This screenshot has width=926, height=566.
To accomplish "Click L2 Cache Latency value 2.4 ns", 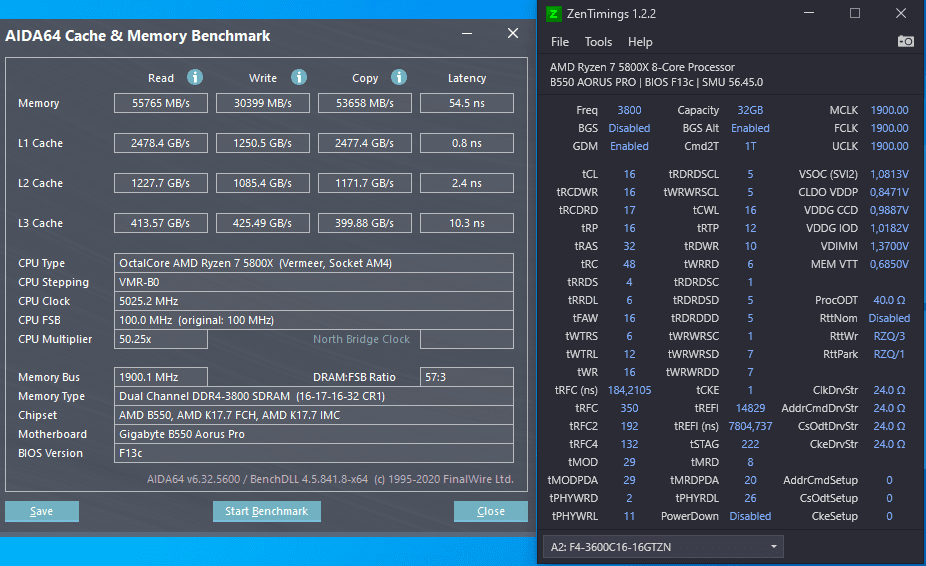I will pos(467,183).
